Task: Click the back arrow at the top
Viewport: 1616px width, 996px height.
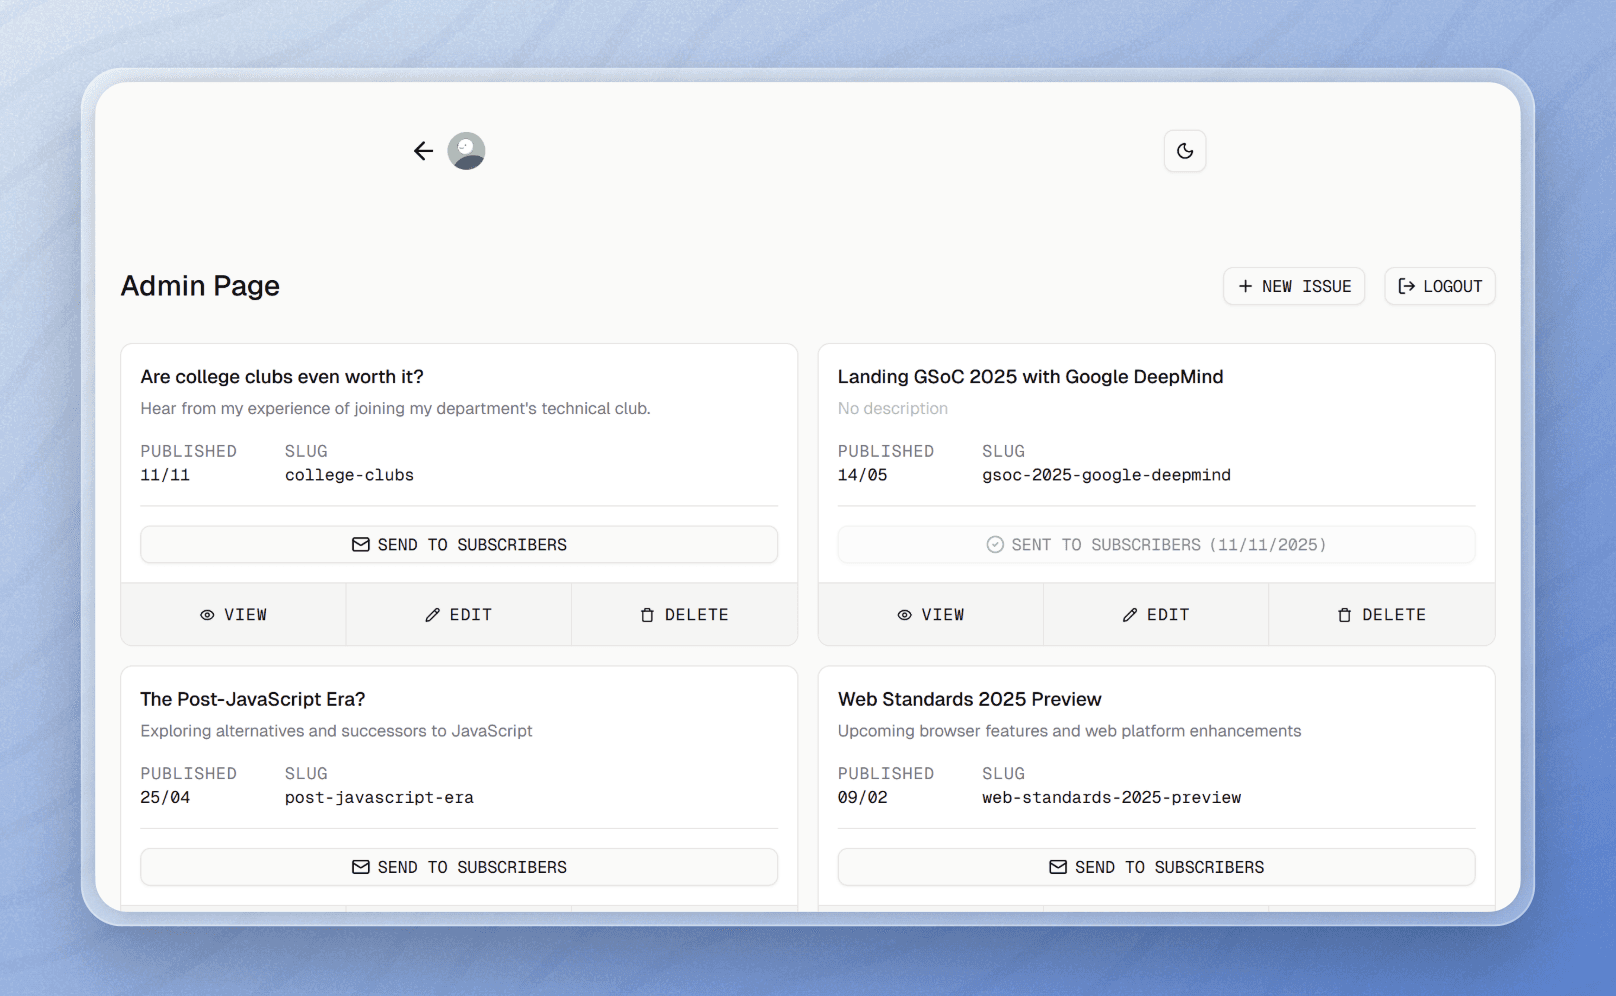Action: click(x=423, y=150)
